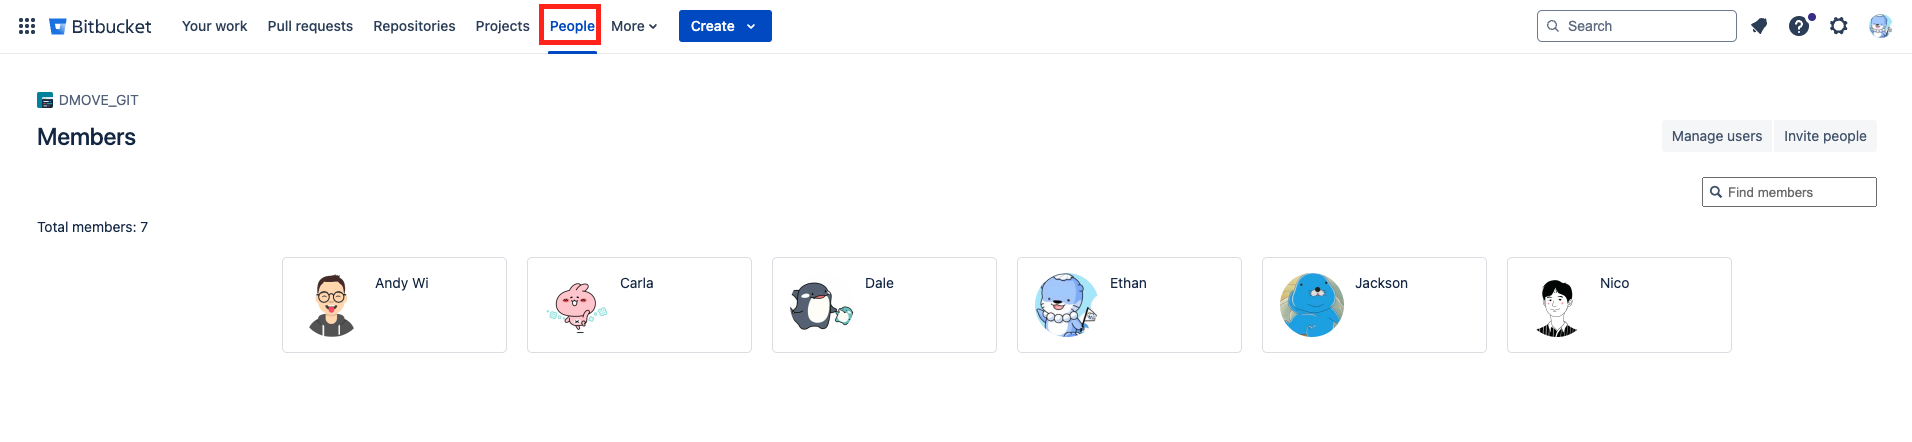Click the Bitbucket logo
The width and height of the screenshot is (1912, 442).
pyautogui.click(x=101, y=26)
